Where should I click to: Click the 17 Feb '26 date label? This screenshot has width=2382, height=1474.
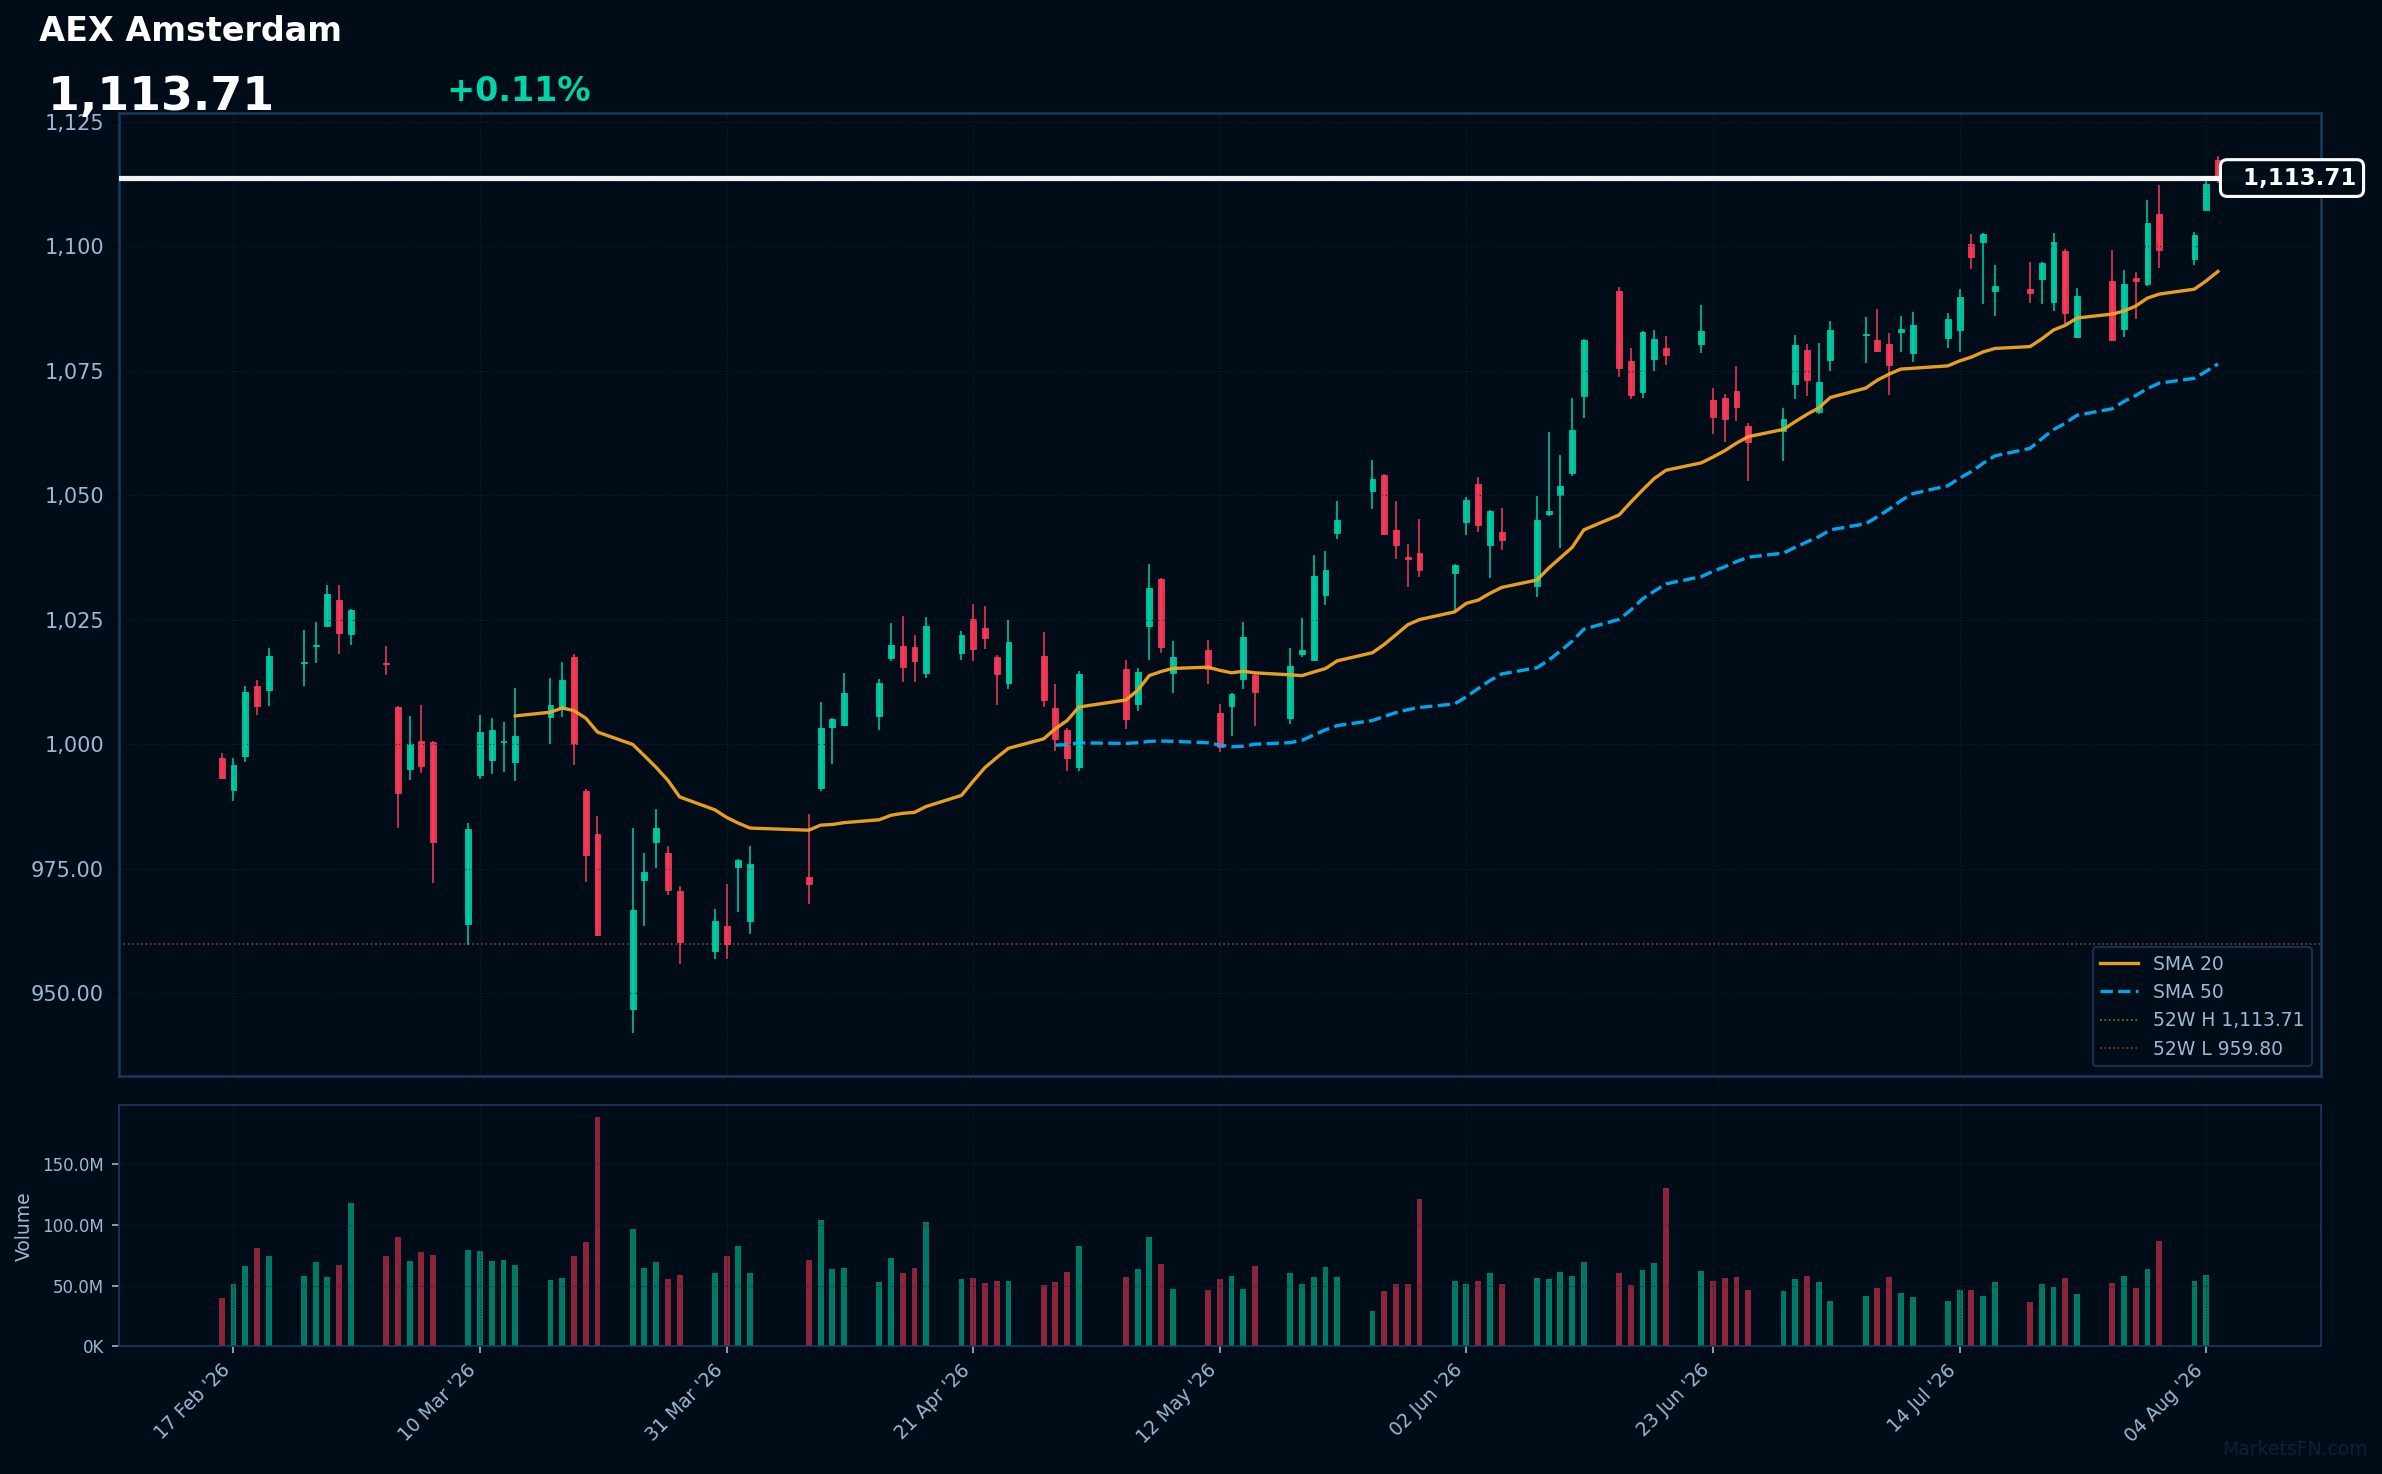(x=192, y=1401)
